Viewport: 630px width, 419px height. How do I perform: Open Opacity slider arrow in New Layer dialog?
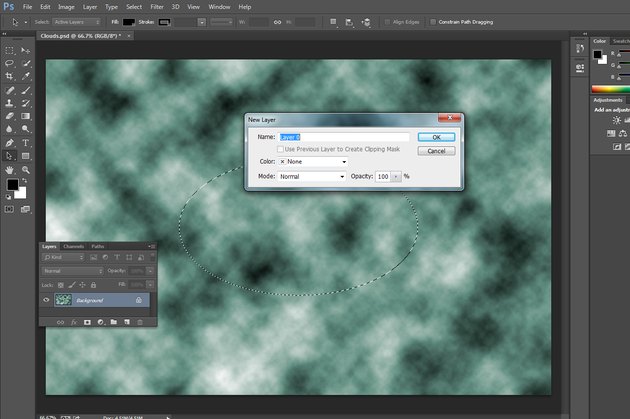click(396, 176)
